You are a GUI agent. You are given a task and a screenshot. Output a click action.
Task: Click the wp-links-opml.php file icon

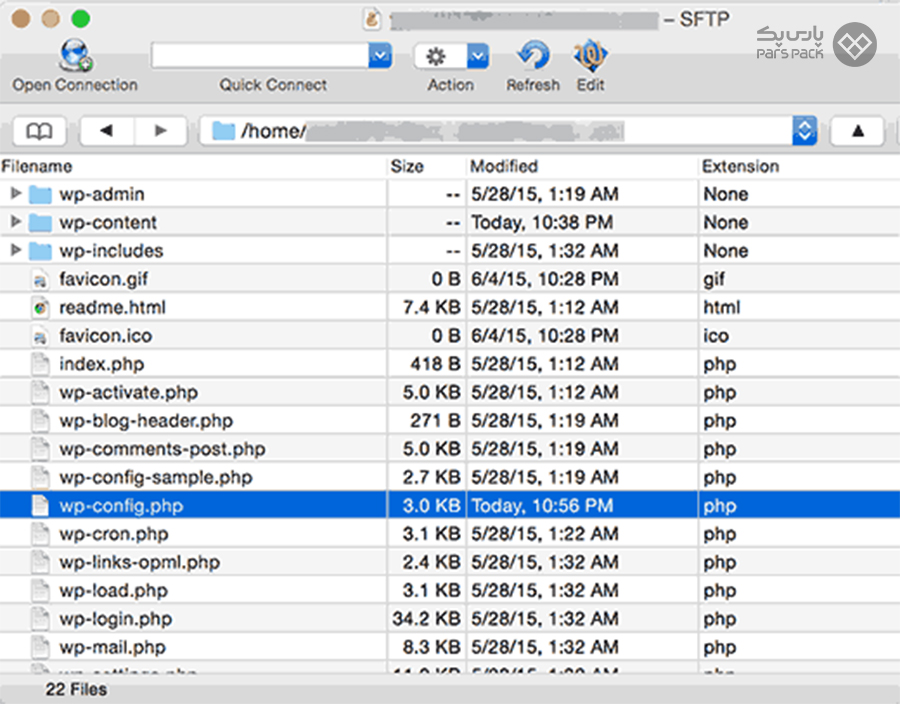pyautogui.click(x=40, y=562)
